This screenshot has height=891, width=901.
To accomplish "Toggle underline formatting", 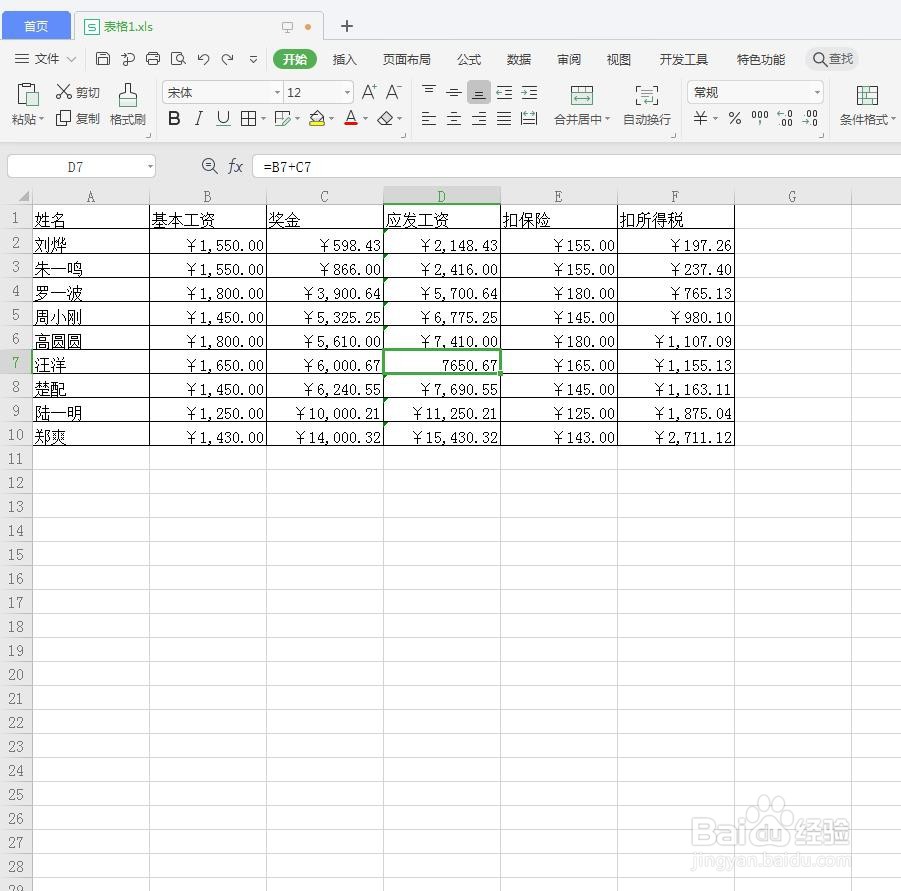I will tap(223, 118).
